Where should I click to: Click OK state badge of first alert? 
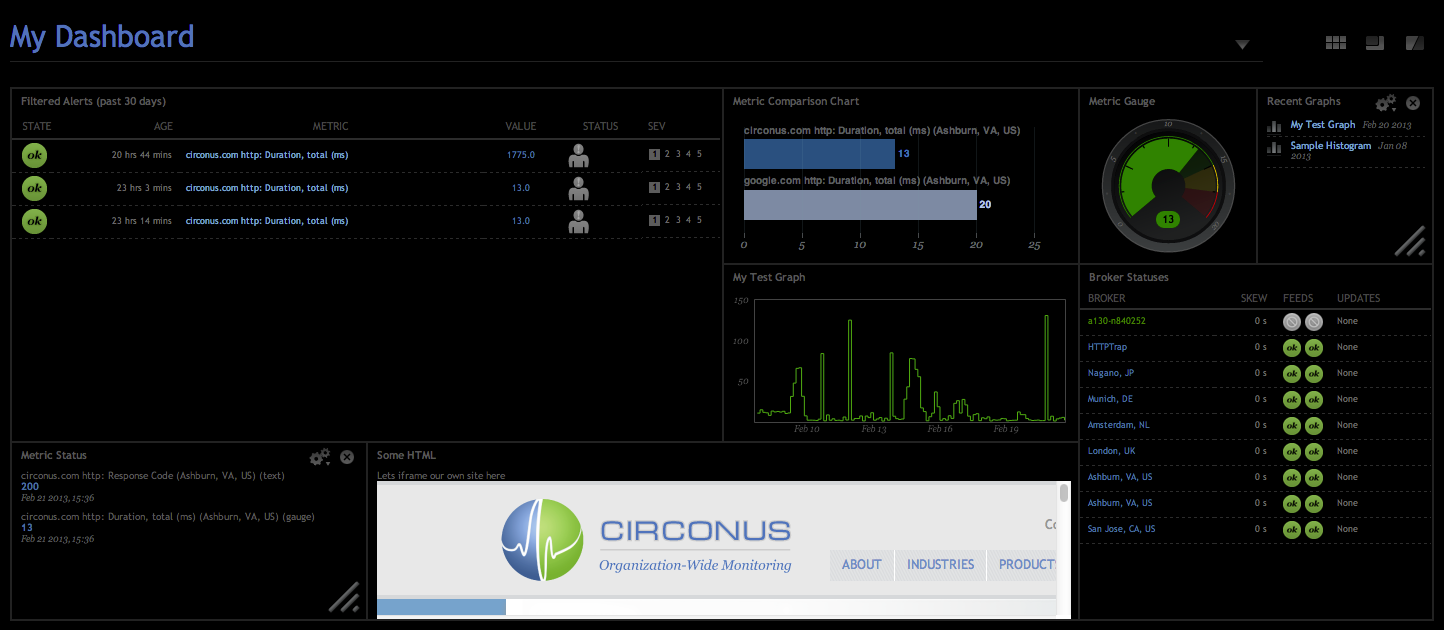pos(35,155)
